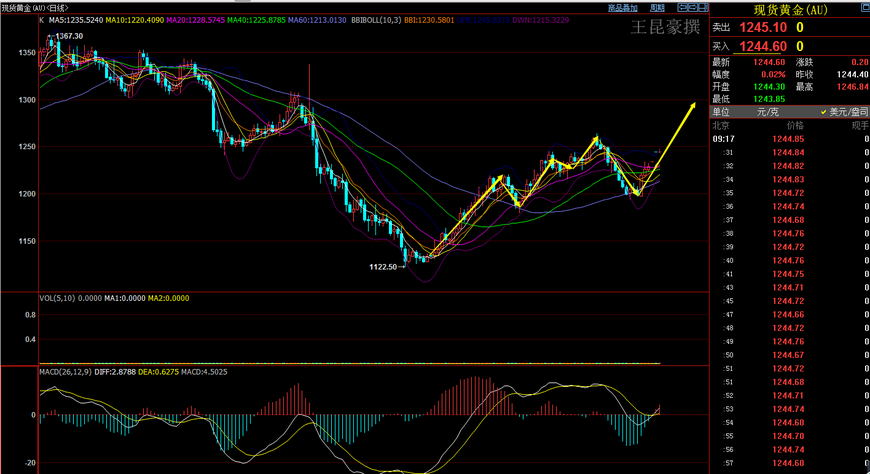Select the :31 tick row priced 1244.84
The image size is (870, 474).
pyautogui.click(x=790, y=153)
